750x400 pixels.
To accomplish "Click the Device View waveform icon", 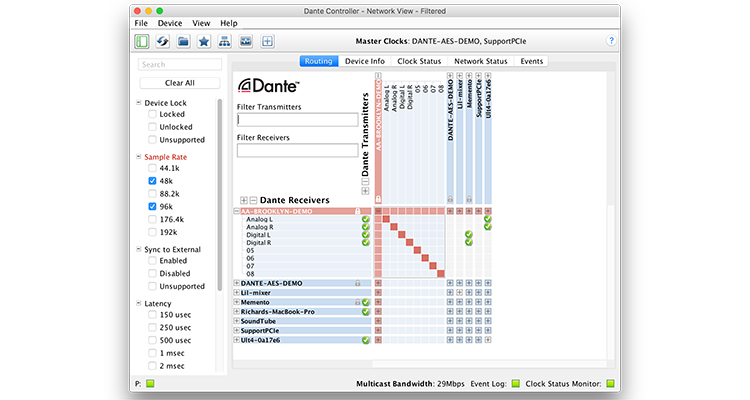I will tap(245, 41).
